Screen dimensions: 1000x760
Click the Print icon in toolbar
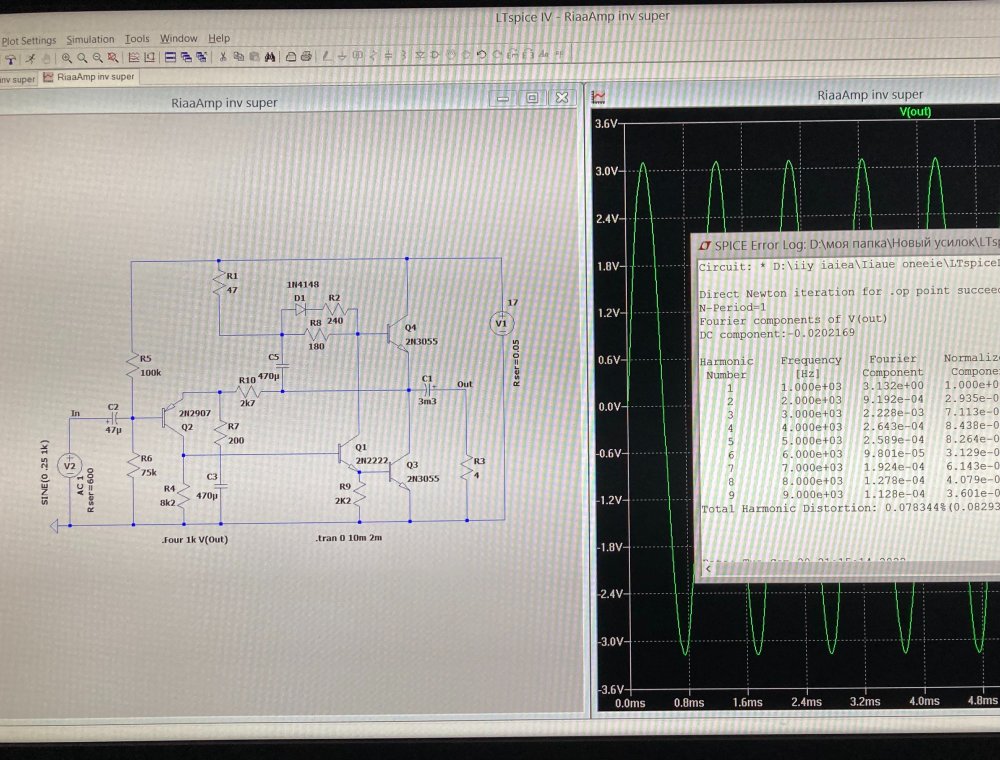[307, 58]
